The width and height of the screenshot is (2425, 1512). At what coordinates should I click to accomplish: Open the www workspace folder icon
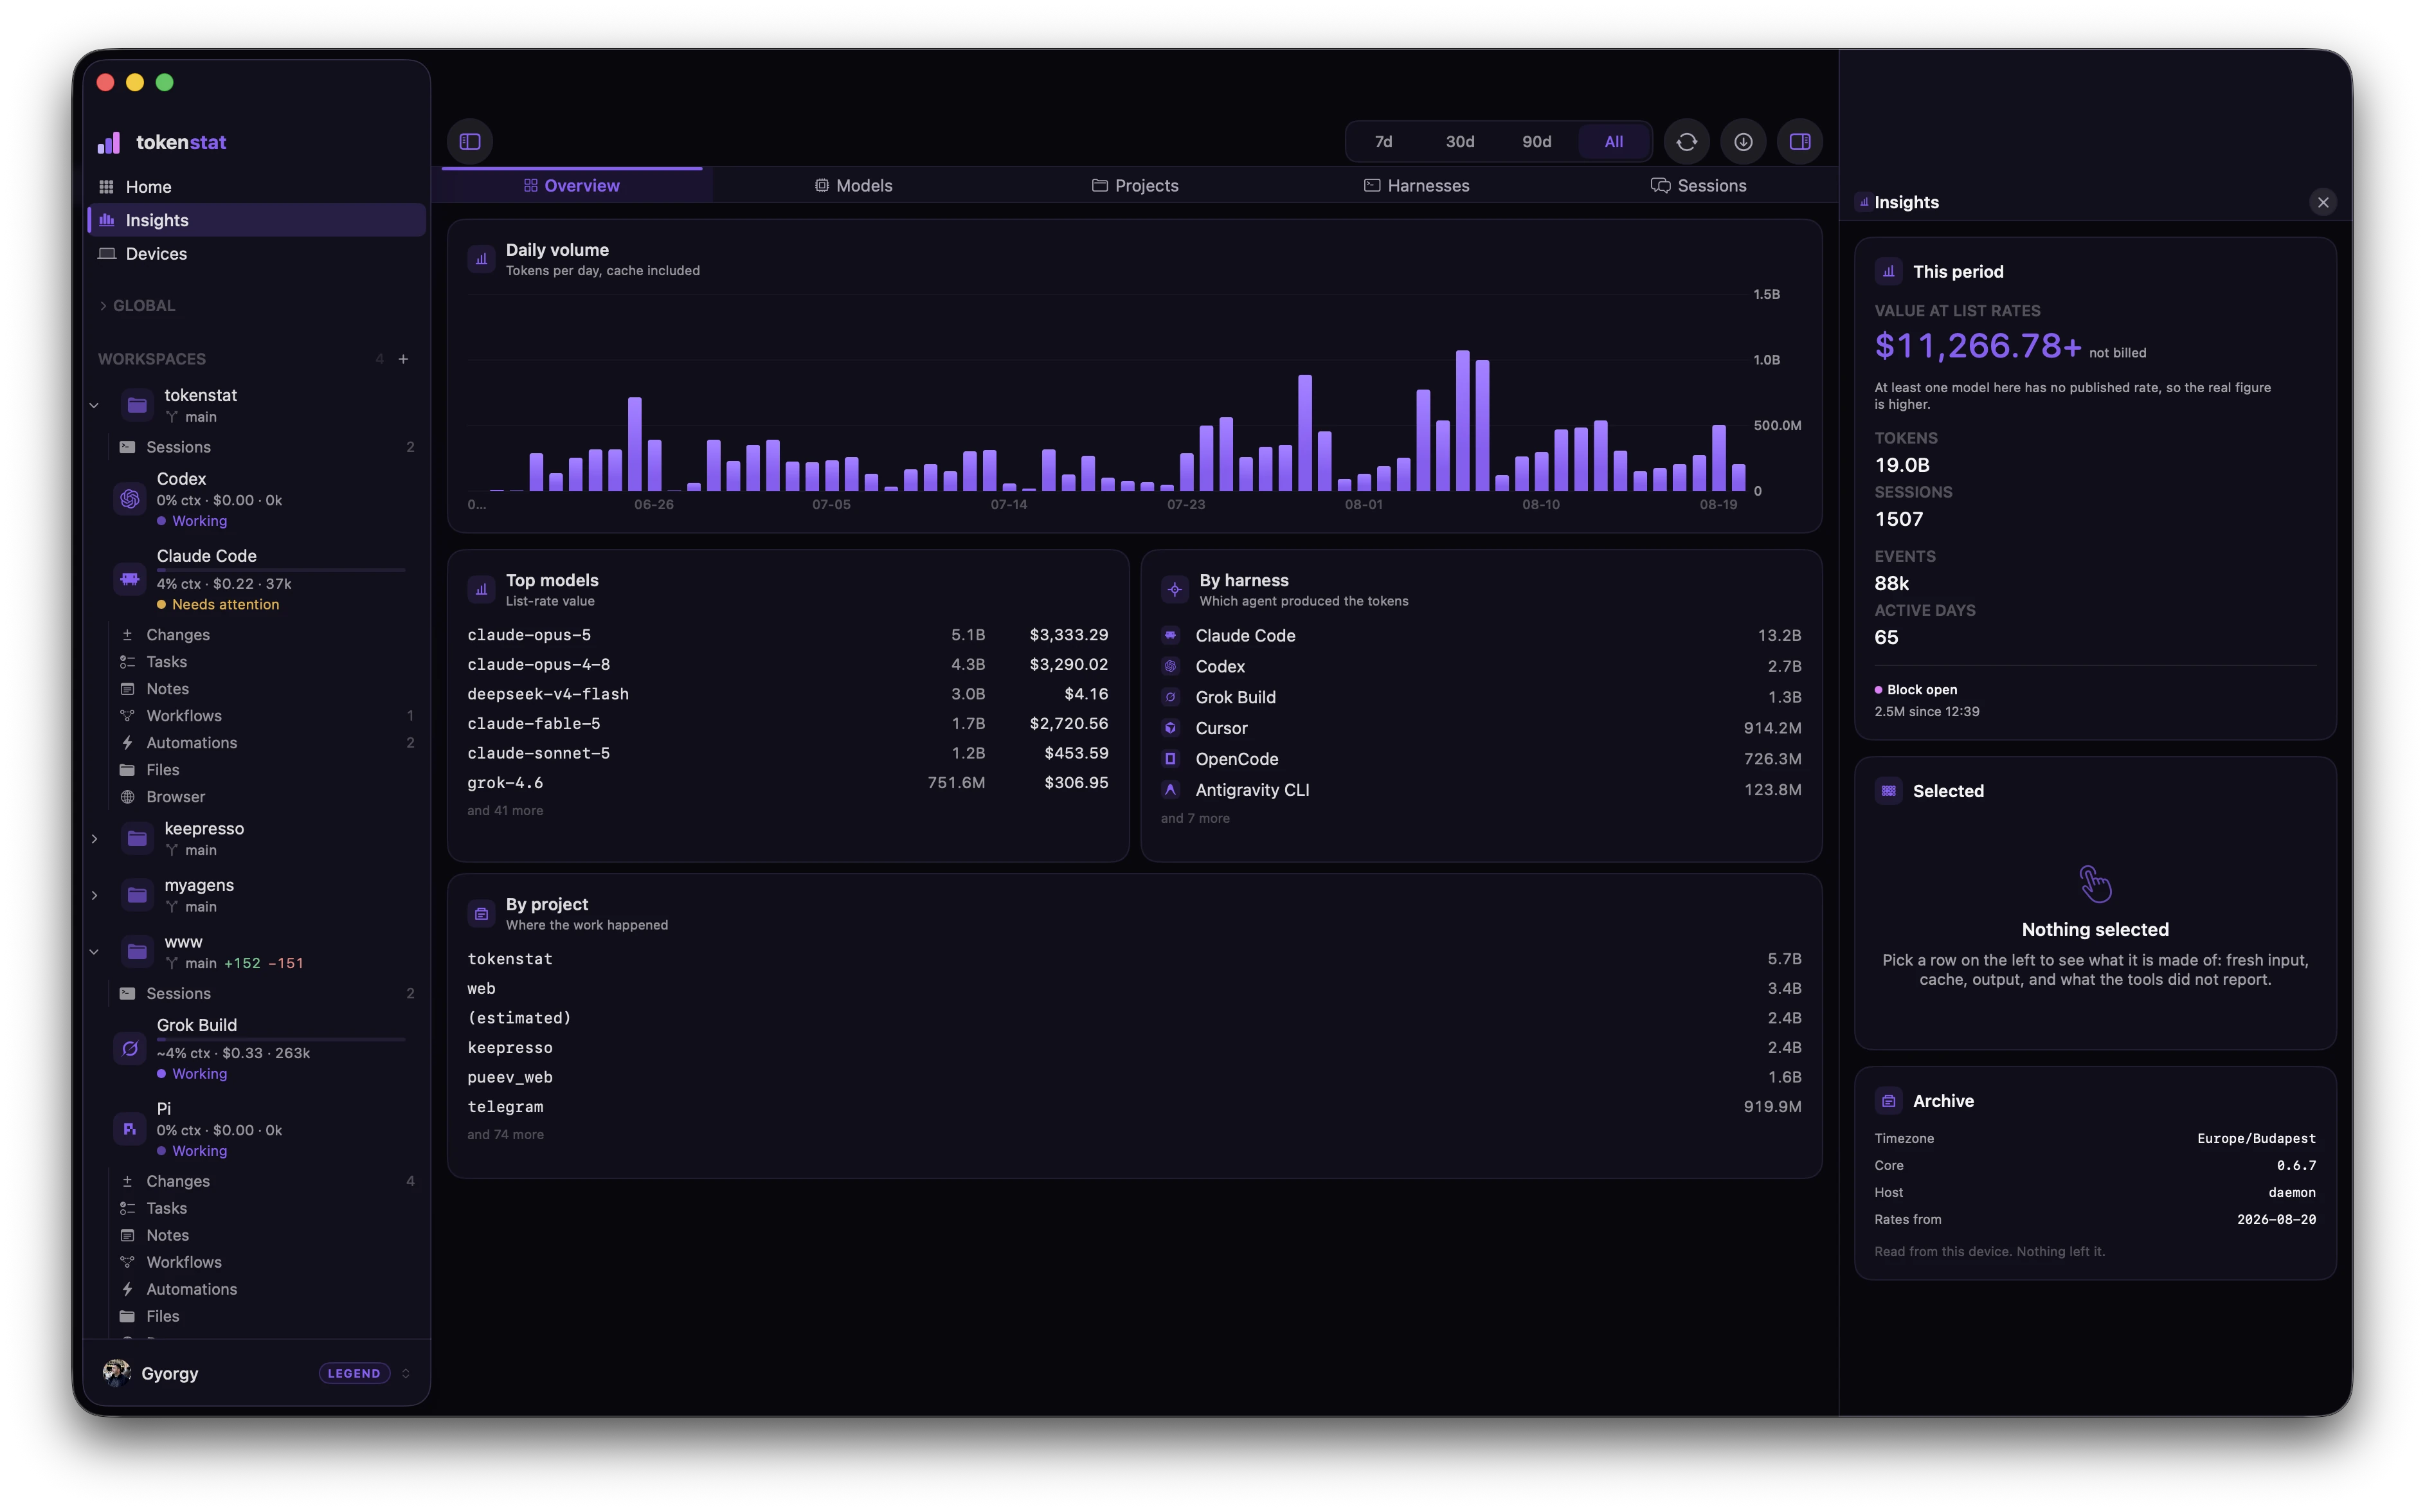[x=137, y=951]
